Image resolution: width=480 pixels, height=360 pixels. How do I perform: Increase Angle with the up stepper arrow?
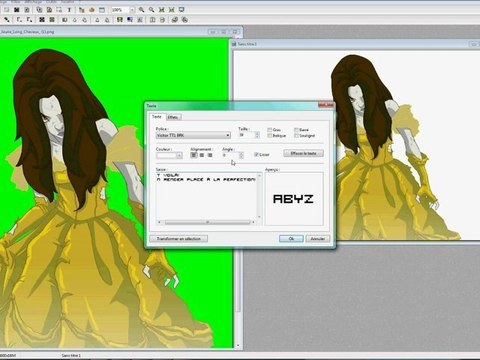pos(241,154)
